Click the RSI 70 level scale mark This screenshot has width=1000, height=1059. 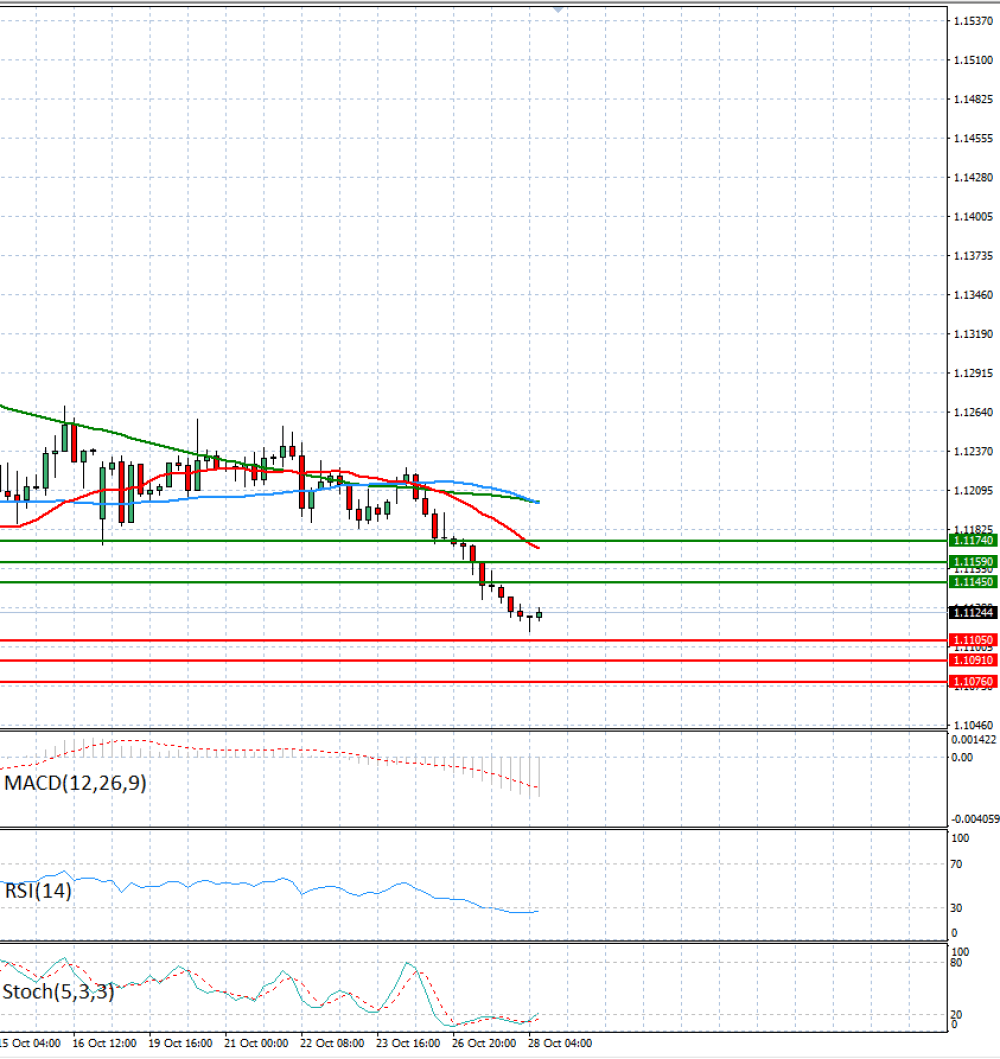956,864
